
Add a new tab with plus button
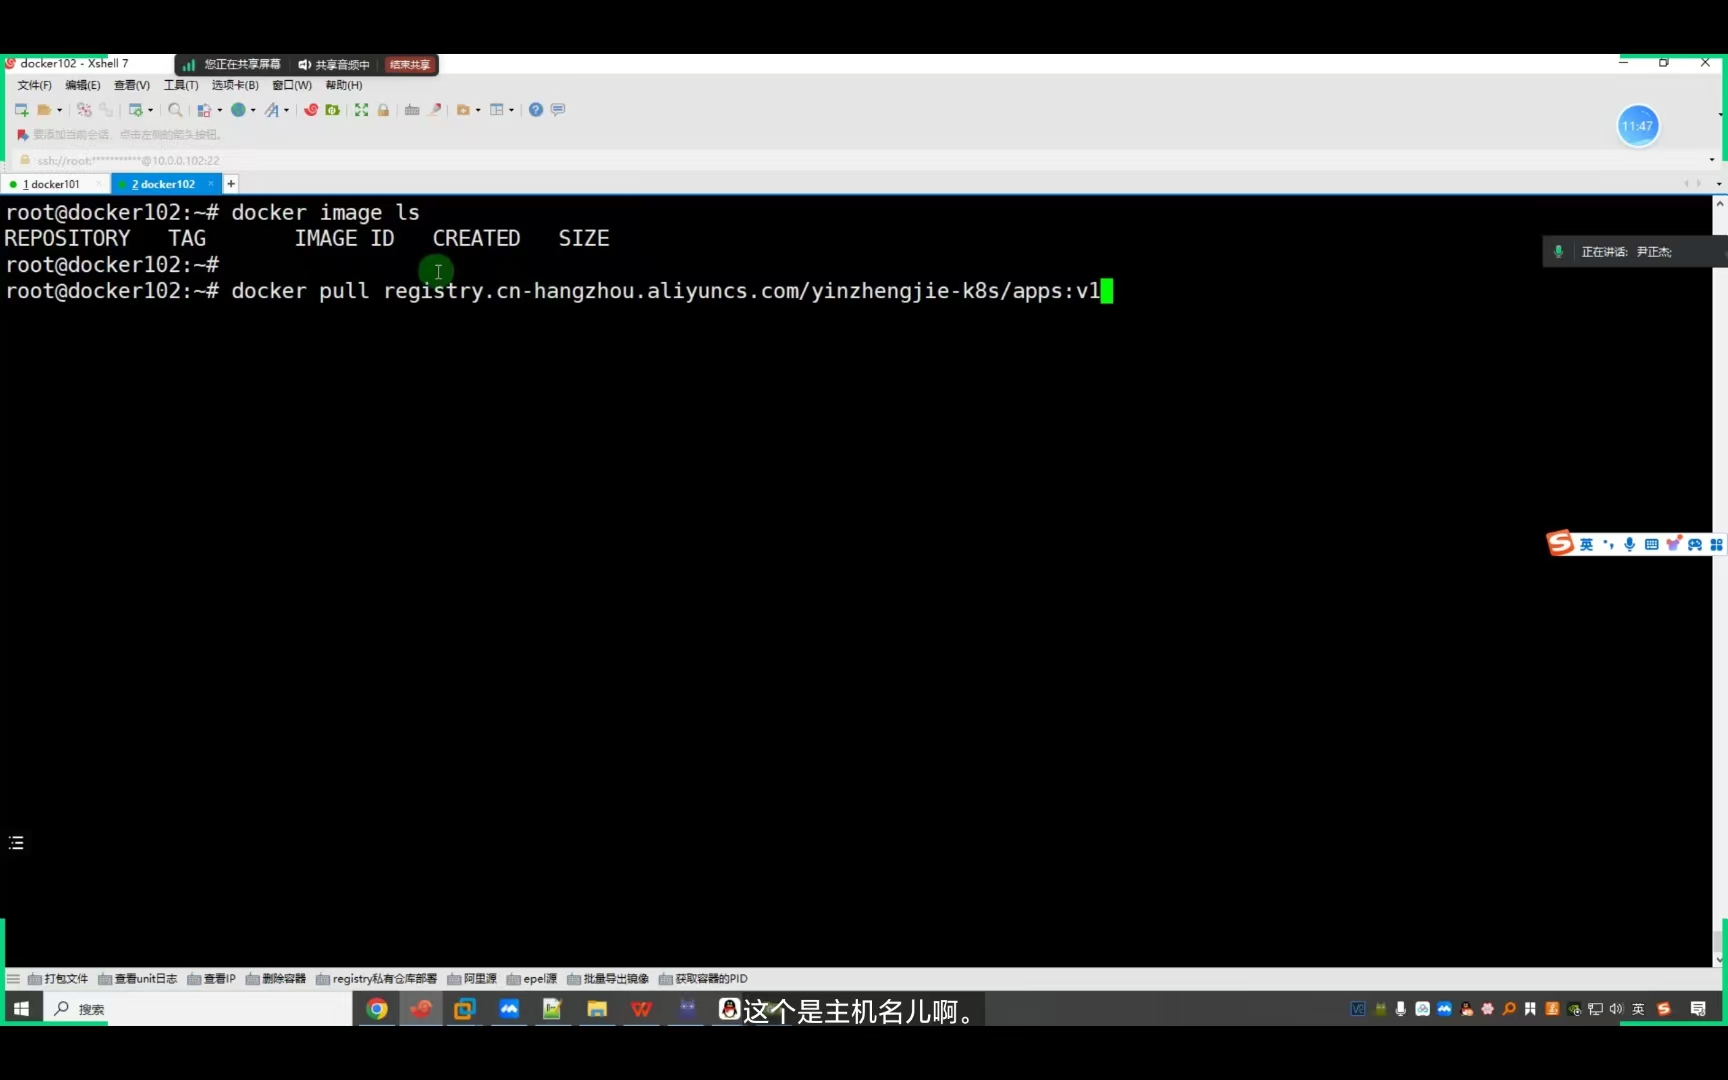click(231, 184)
